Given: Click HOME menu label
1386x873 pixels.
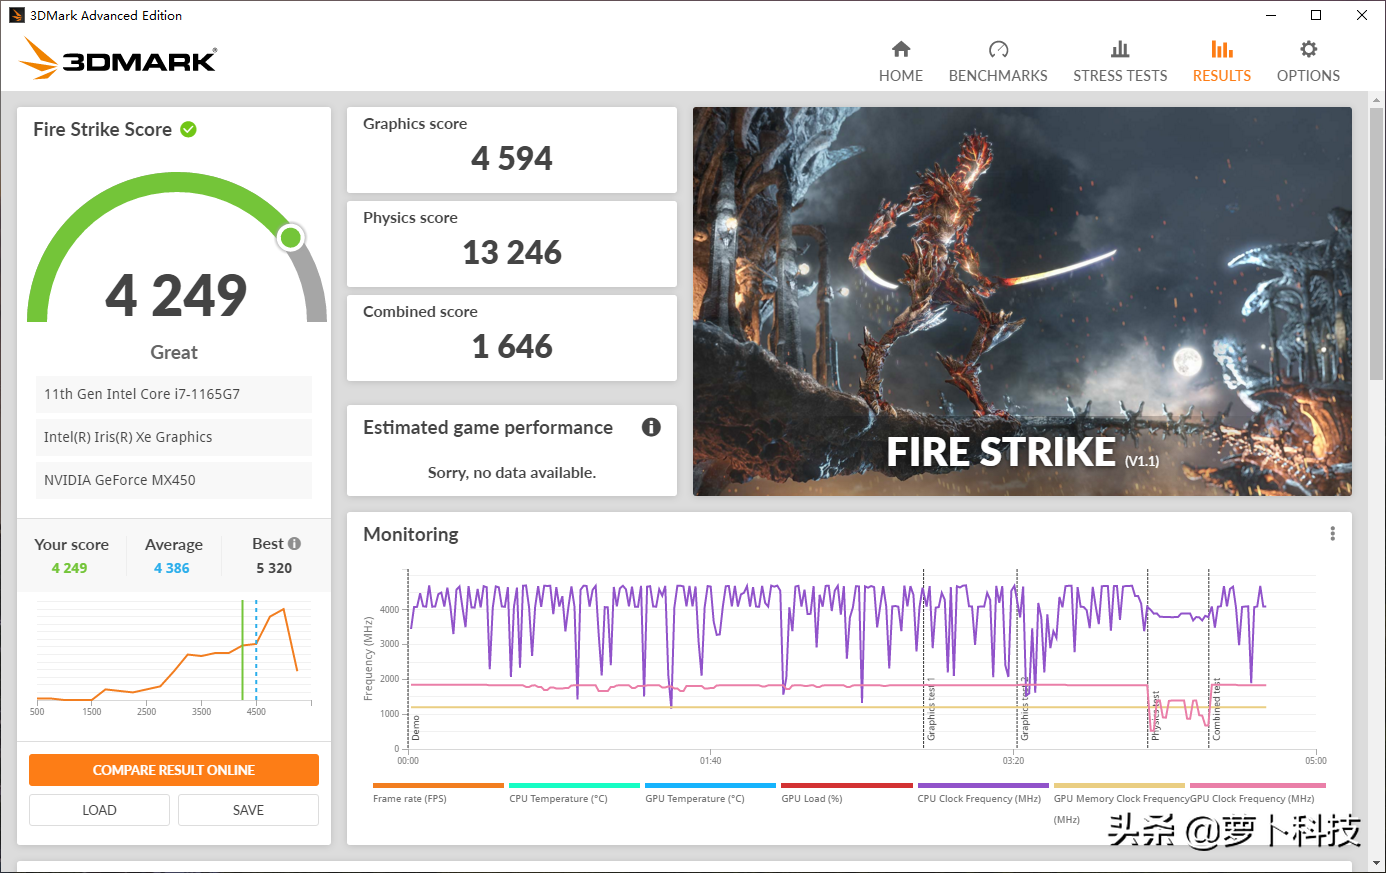Looking at the screenshot, I should click(x=901, y=75).
